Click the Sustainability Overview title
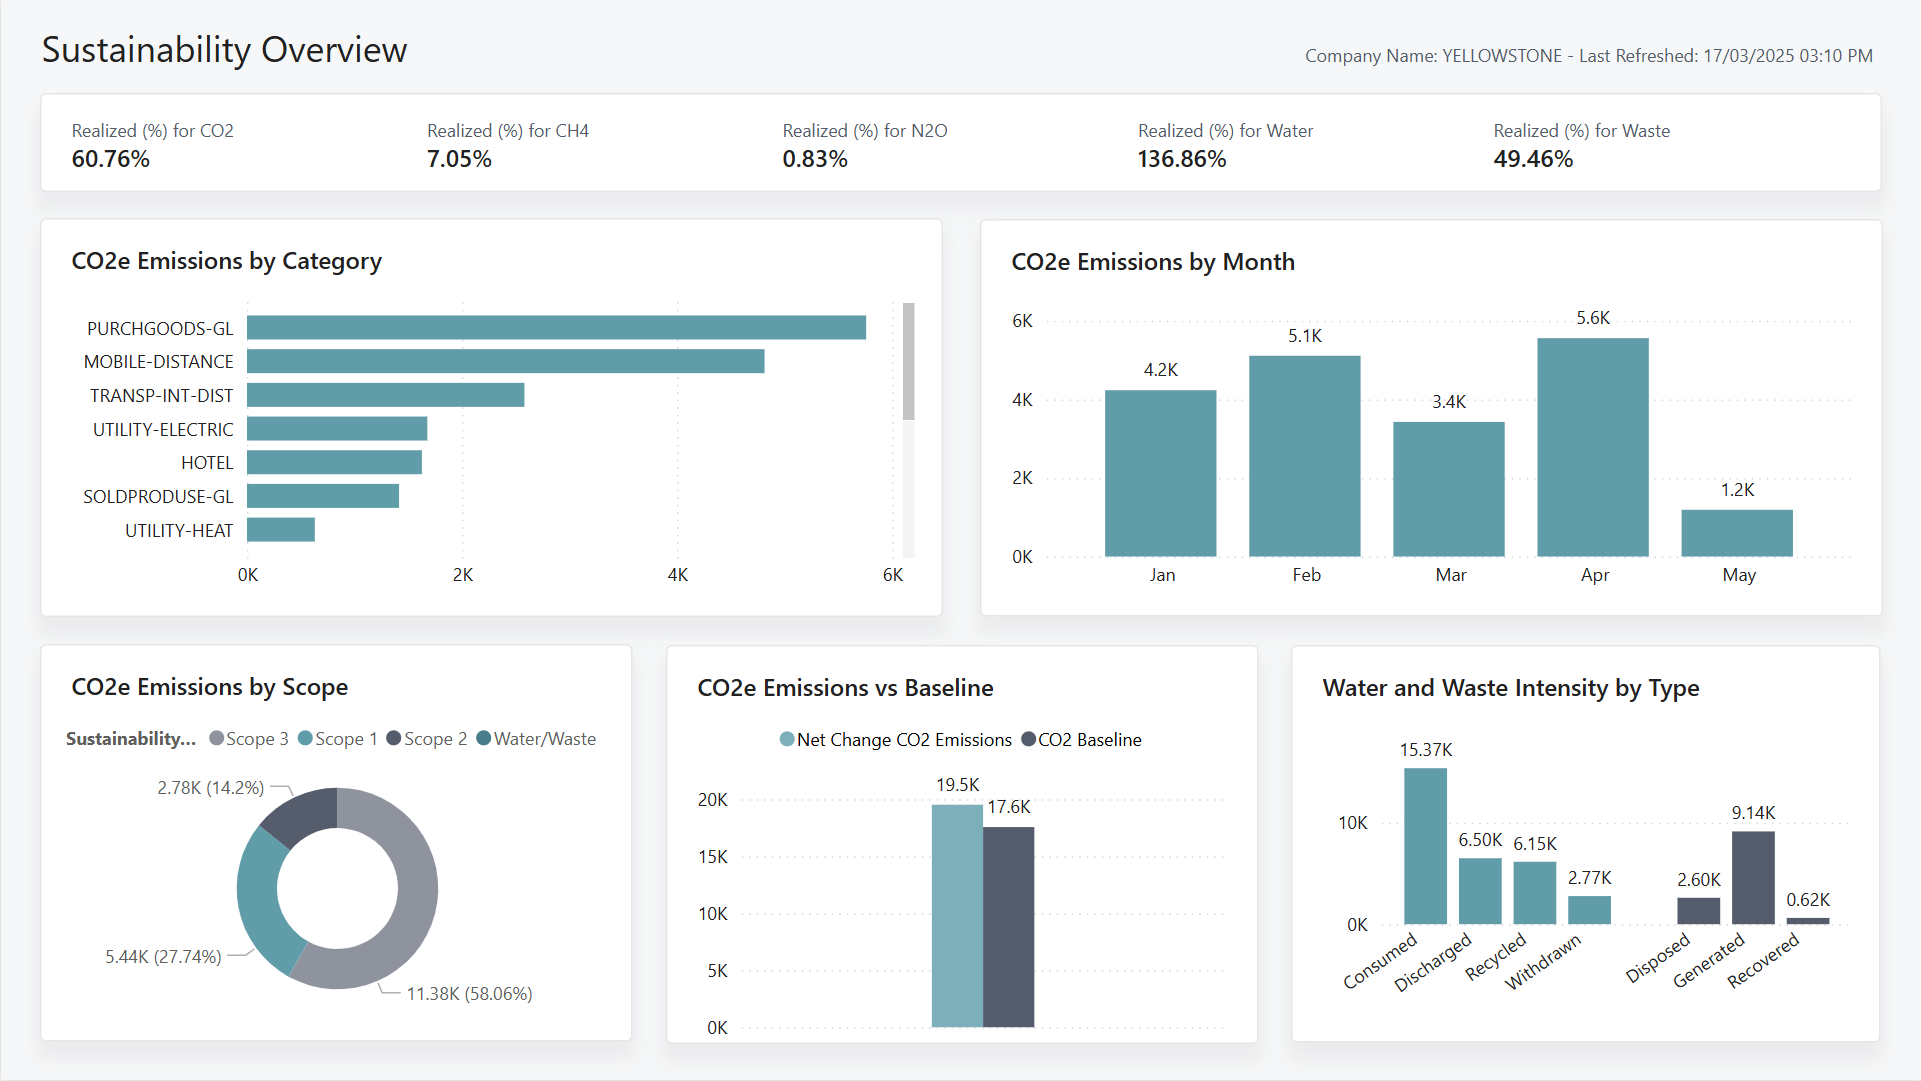Viewport: 1921px width, 1081px height. coord(223,49)
